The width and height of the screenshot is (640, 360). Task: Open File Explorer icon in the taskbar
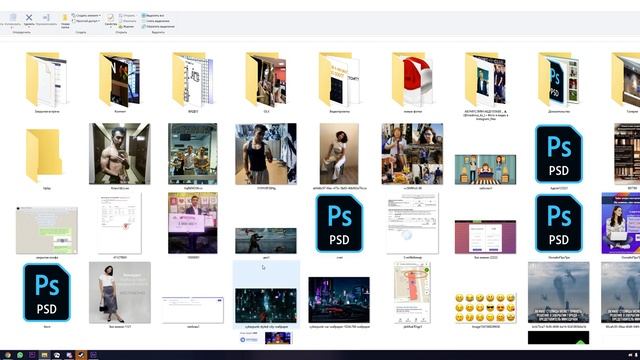tap(44, 355)
